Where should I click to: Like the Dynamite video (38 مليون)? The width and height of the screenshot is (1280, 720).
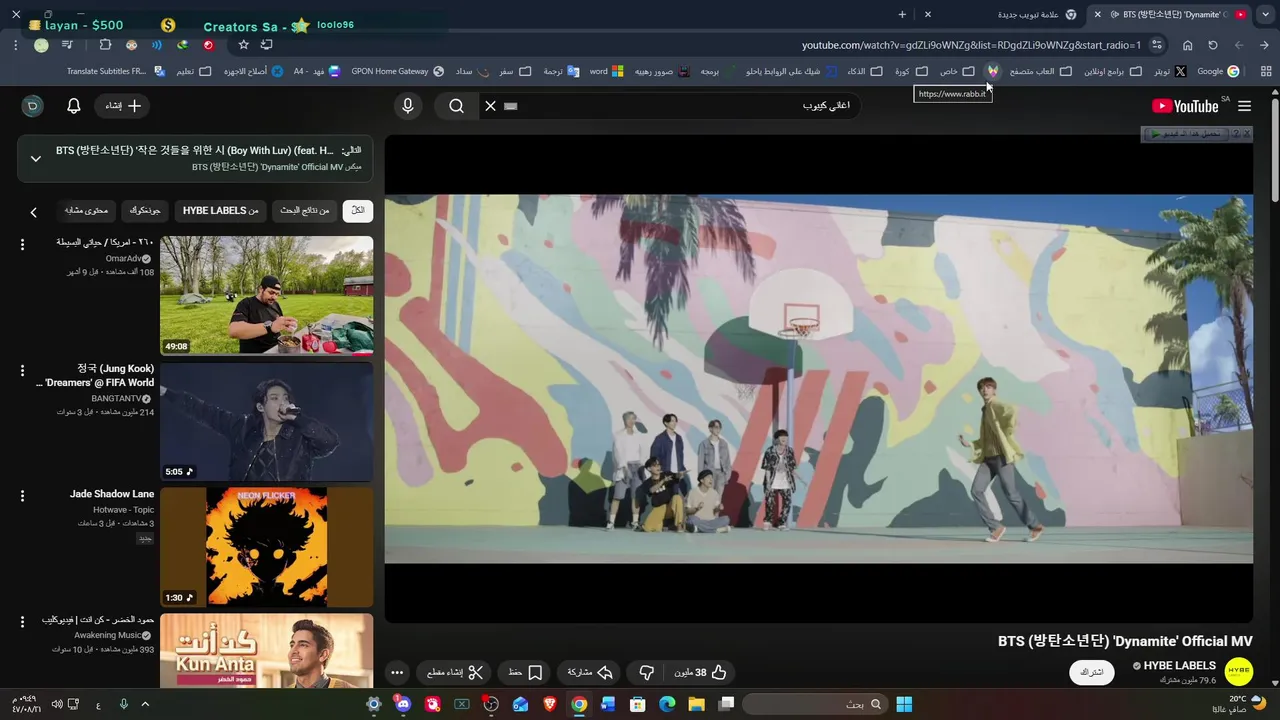(x=700, y=673)
